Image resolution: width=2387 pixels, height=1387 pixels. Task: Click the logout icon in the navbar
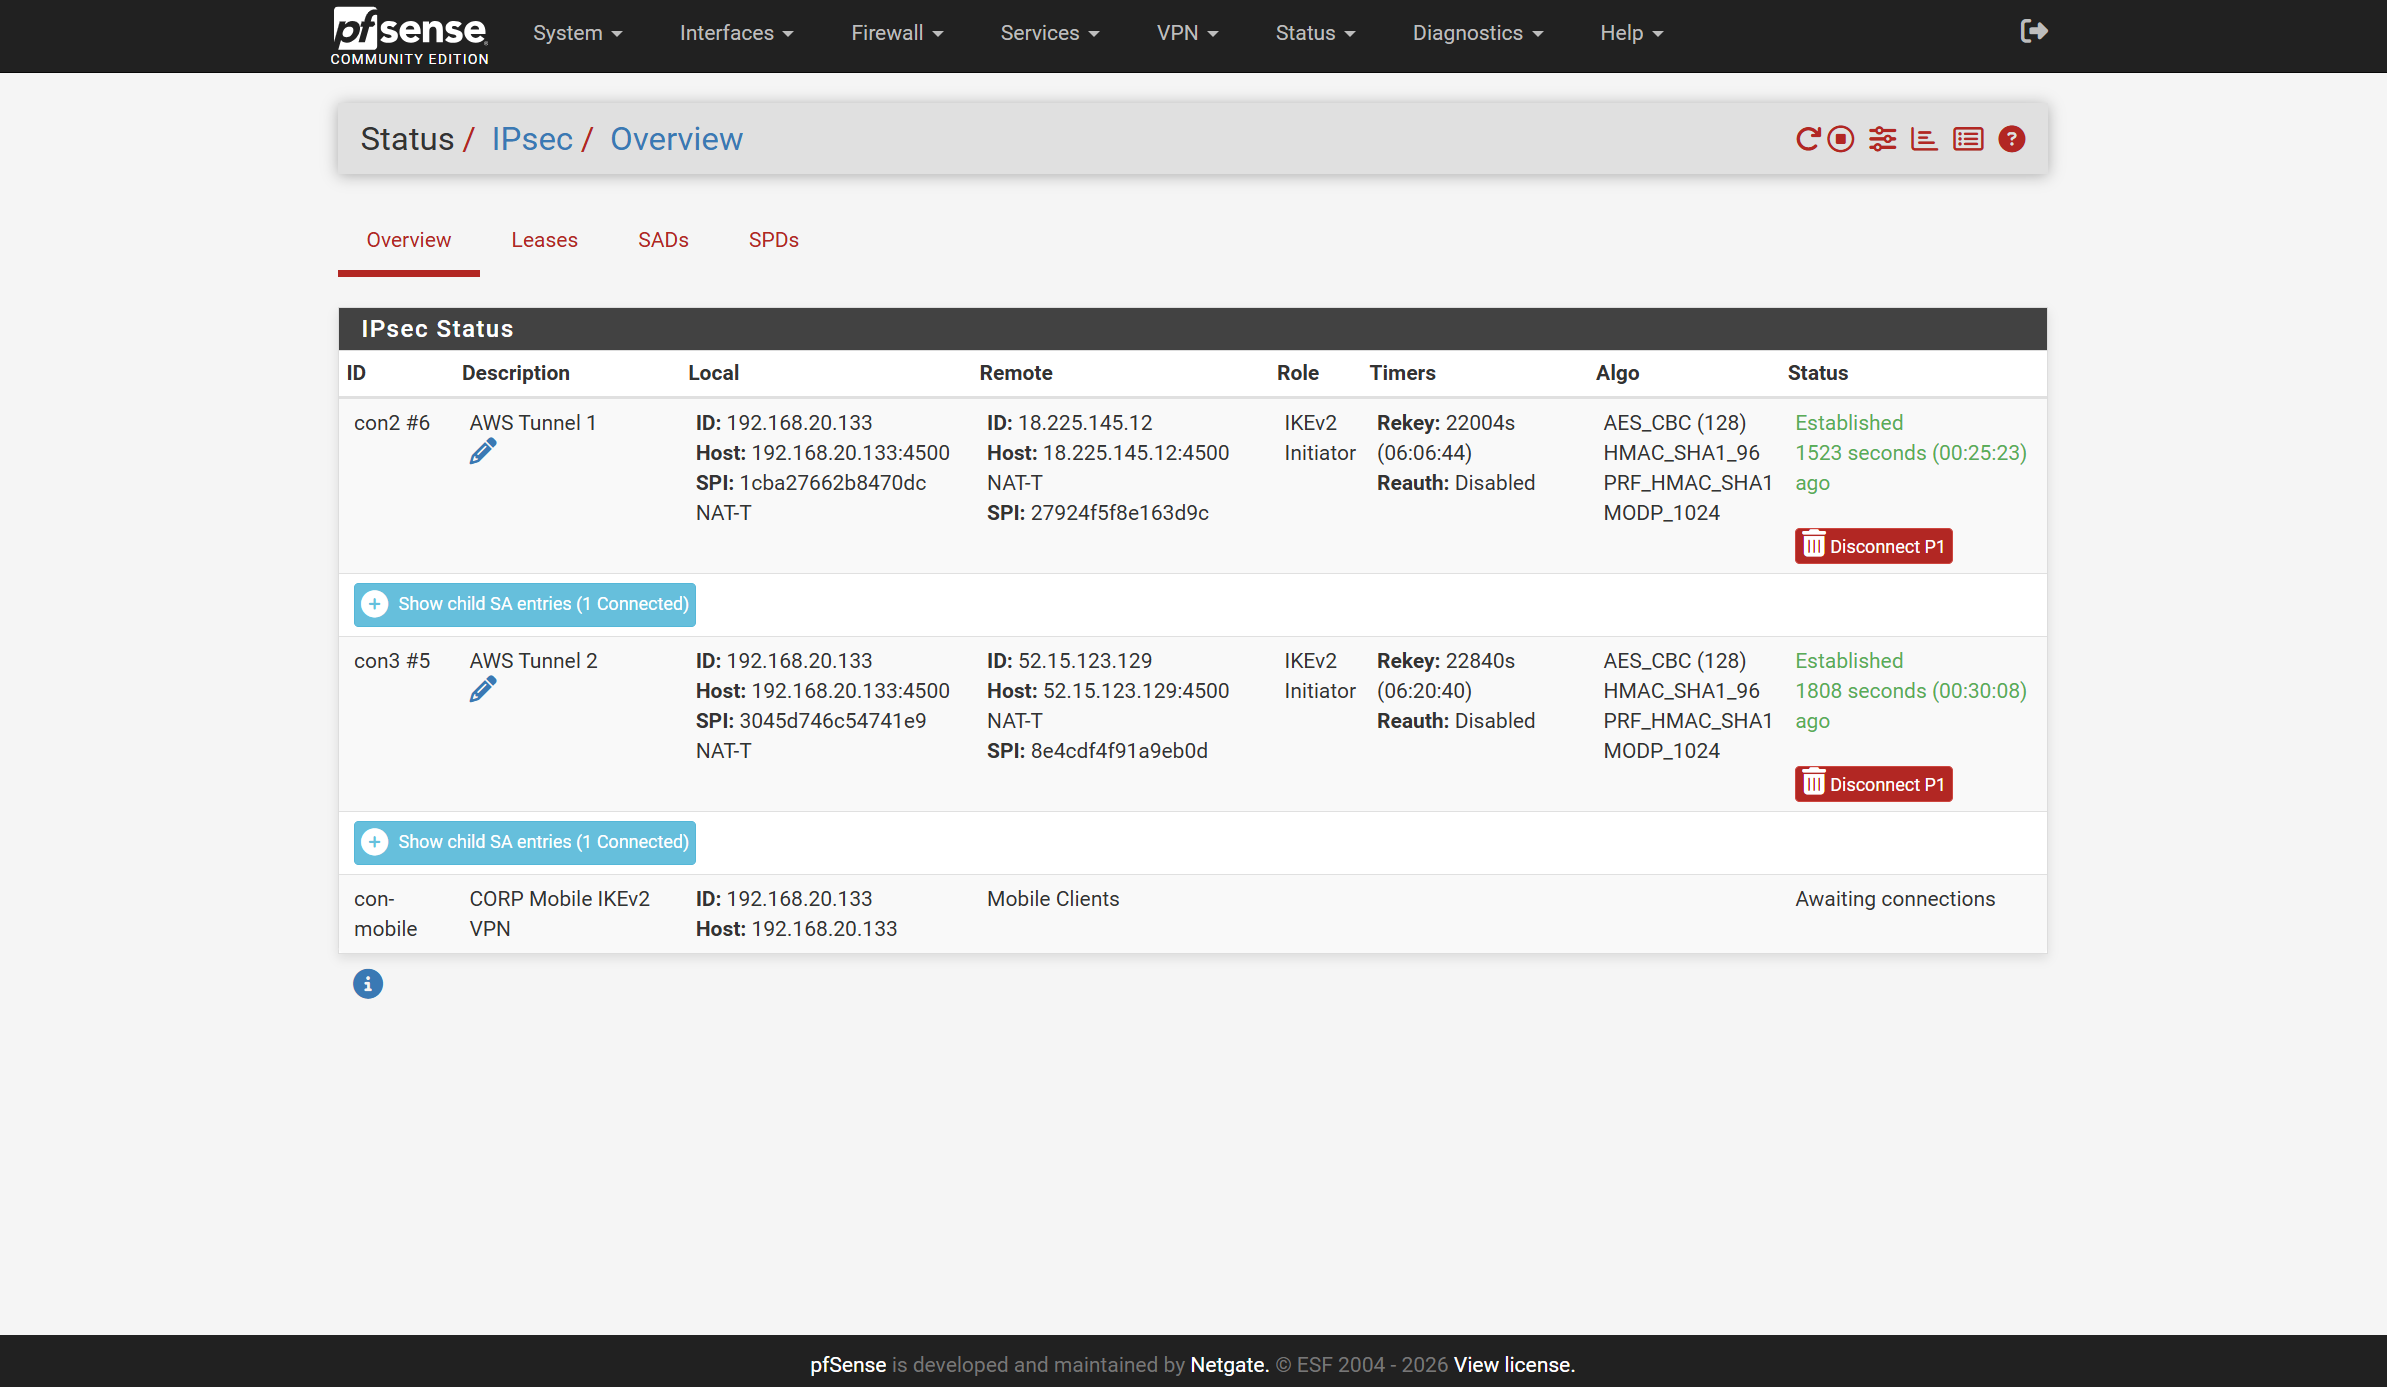2033,32
